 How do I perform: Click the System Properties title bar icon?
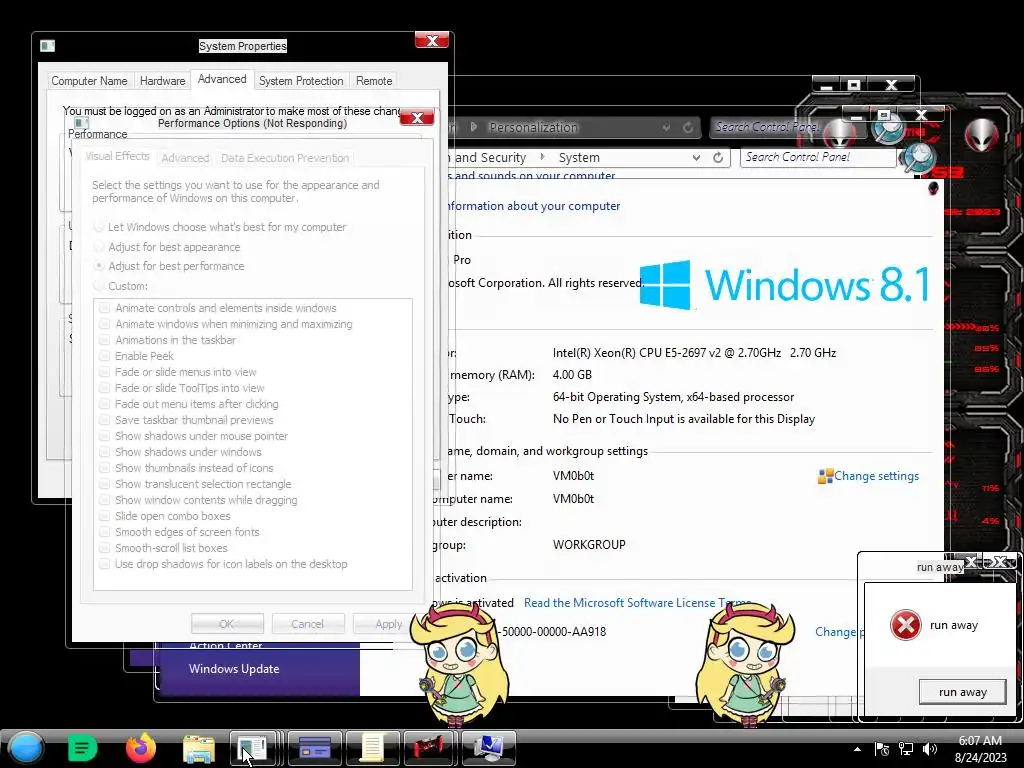pos(47,46)
